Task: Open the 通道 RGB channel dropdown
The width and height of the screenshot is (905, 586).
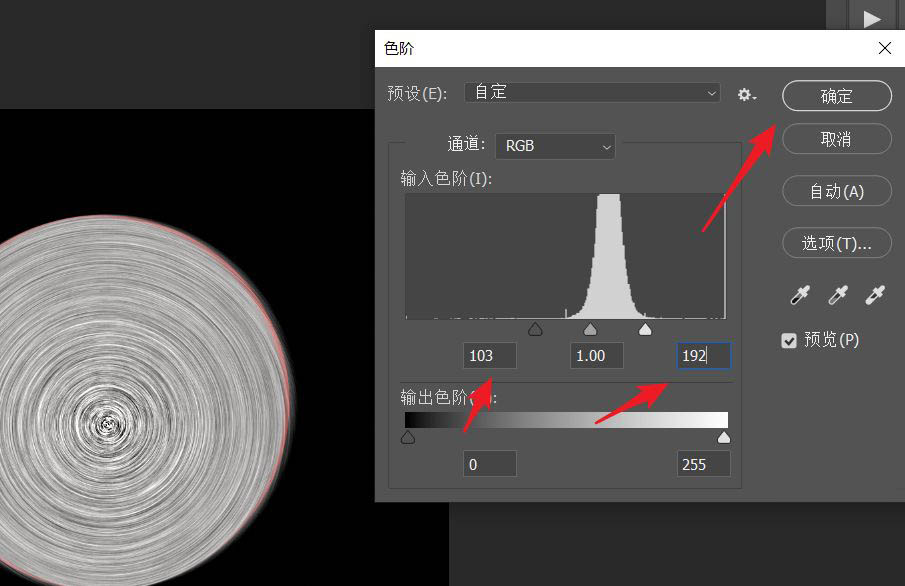Action: (555, 146)
